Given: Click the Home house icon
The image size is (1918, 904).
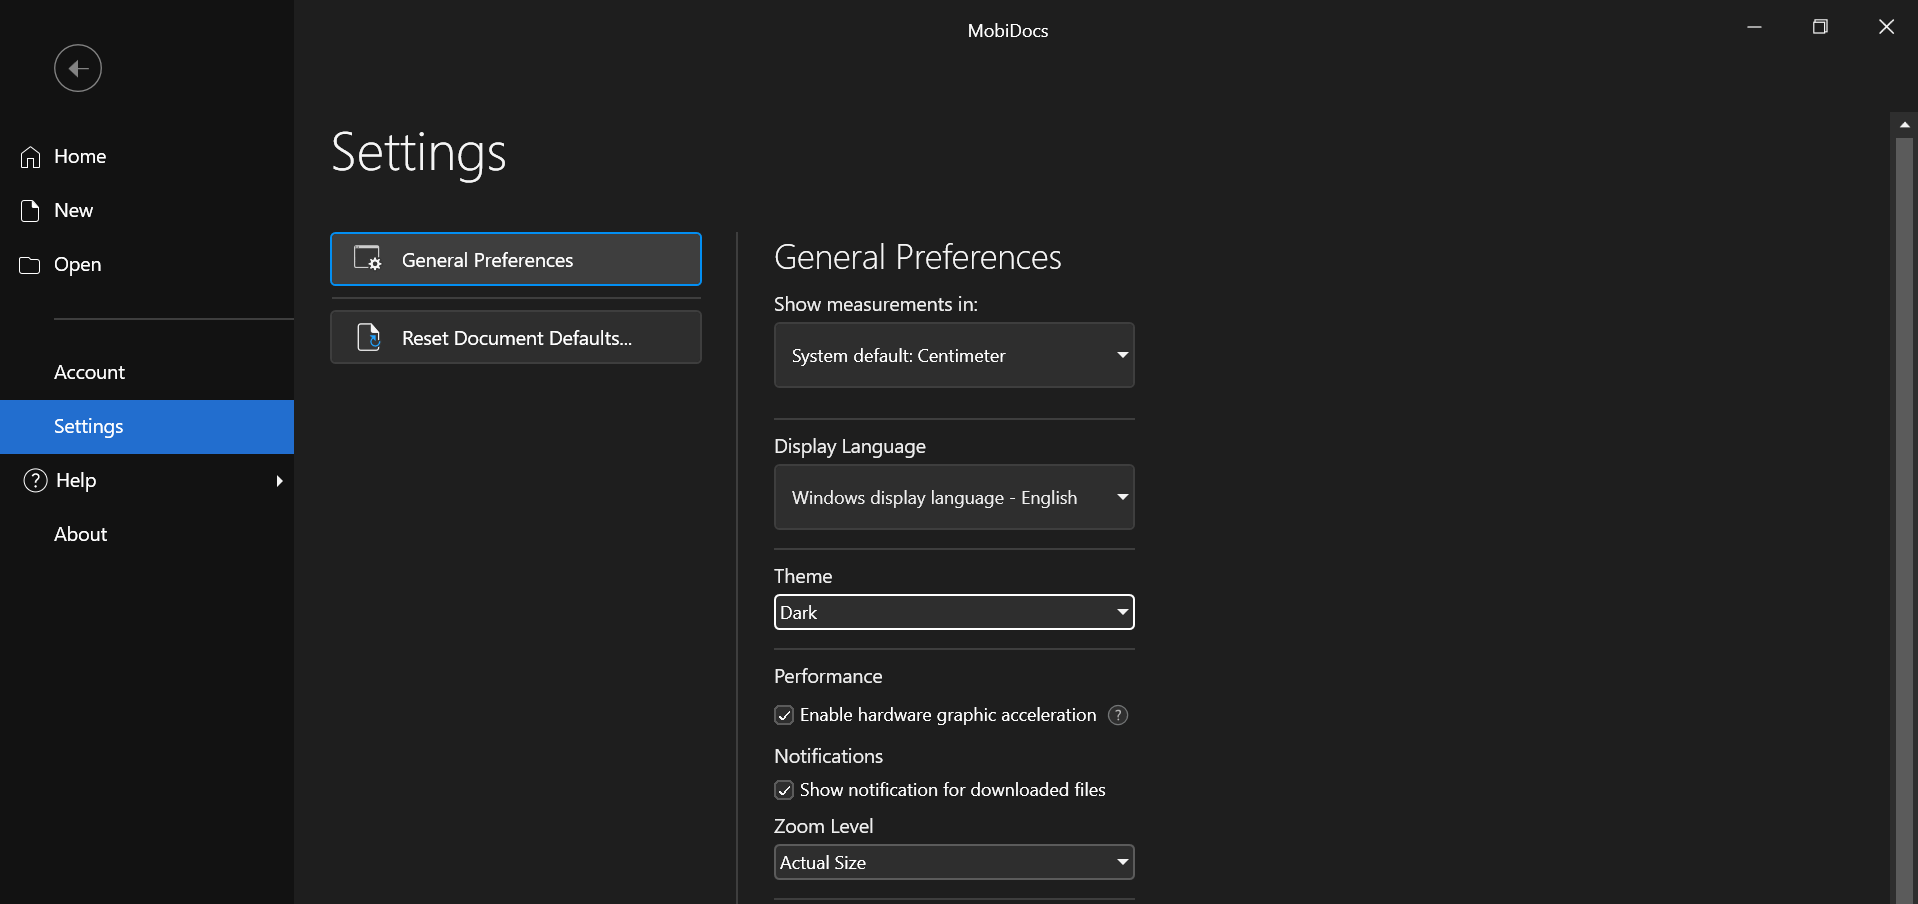Looking at the screenshot, I should click(x=30, y=157).
